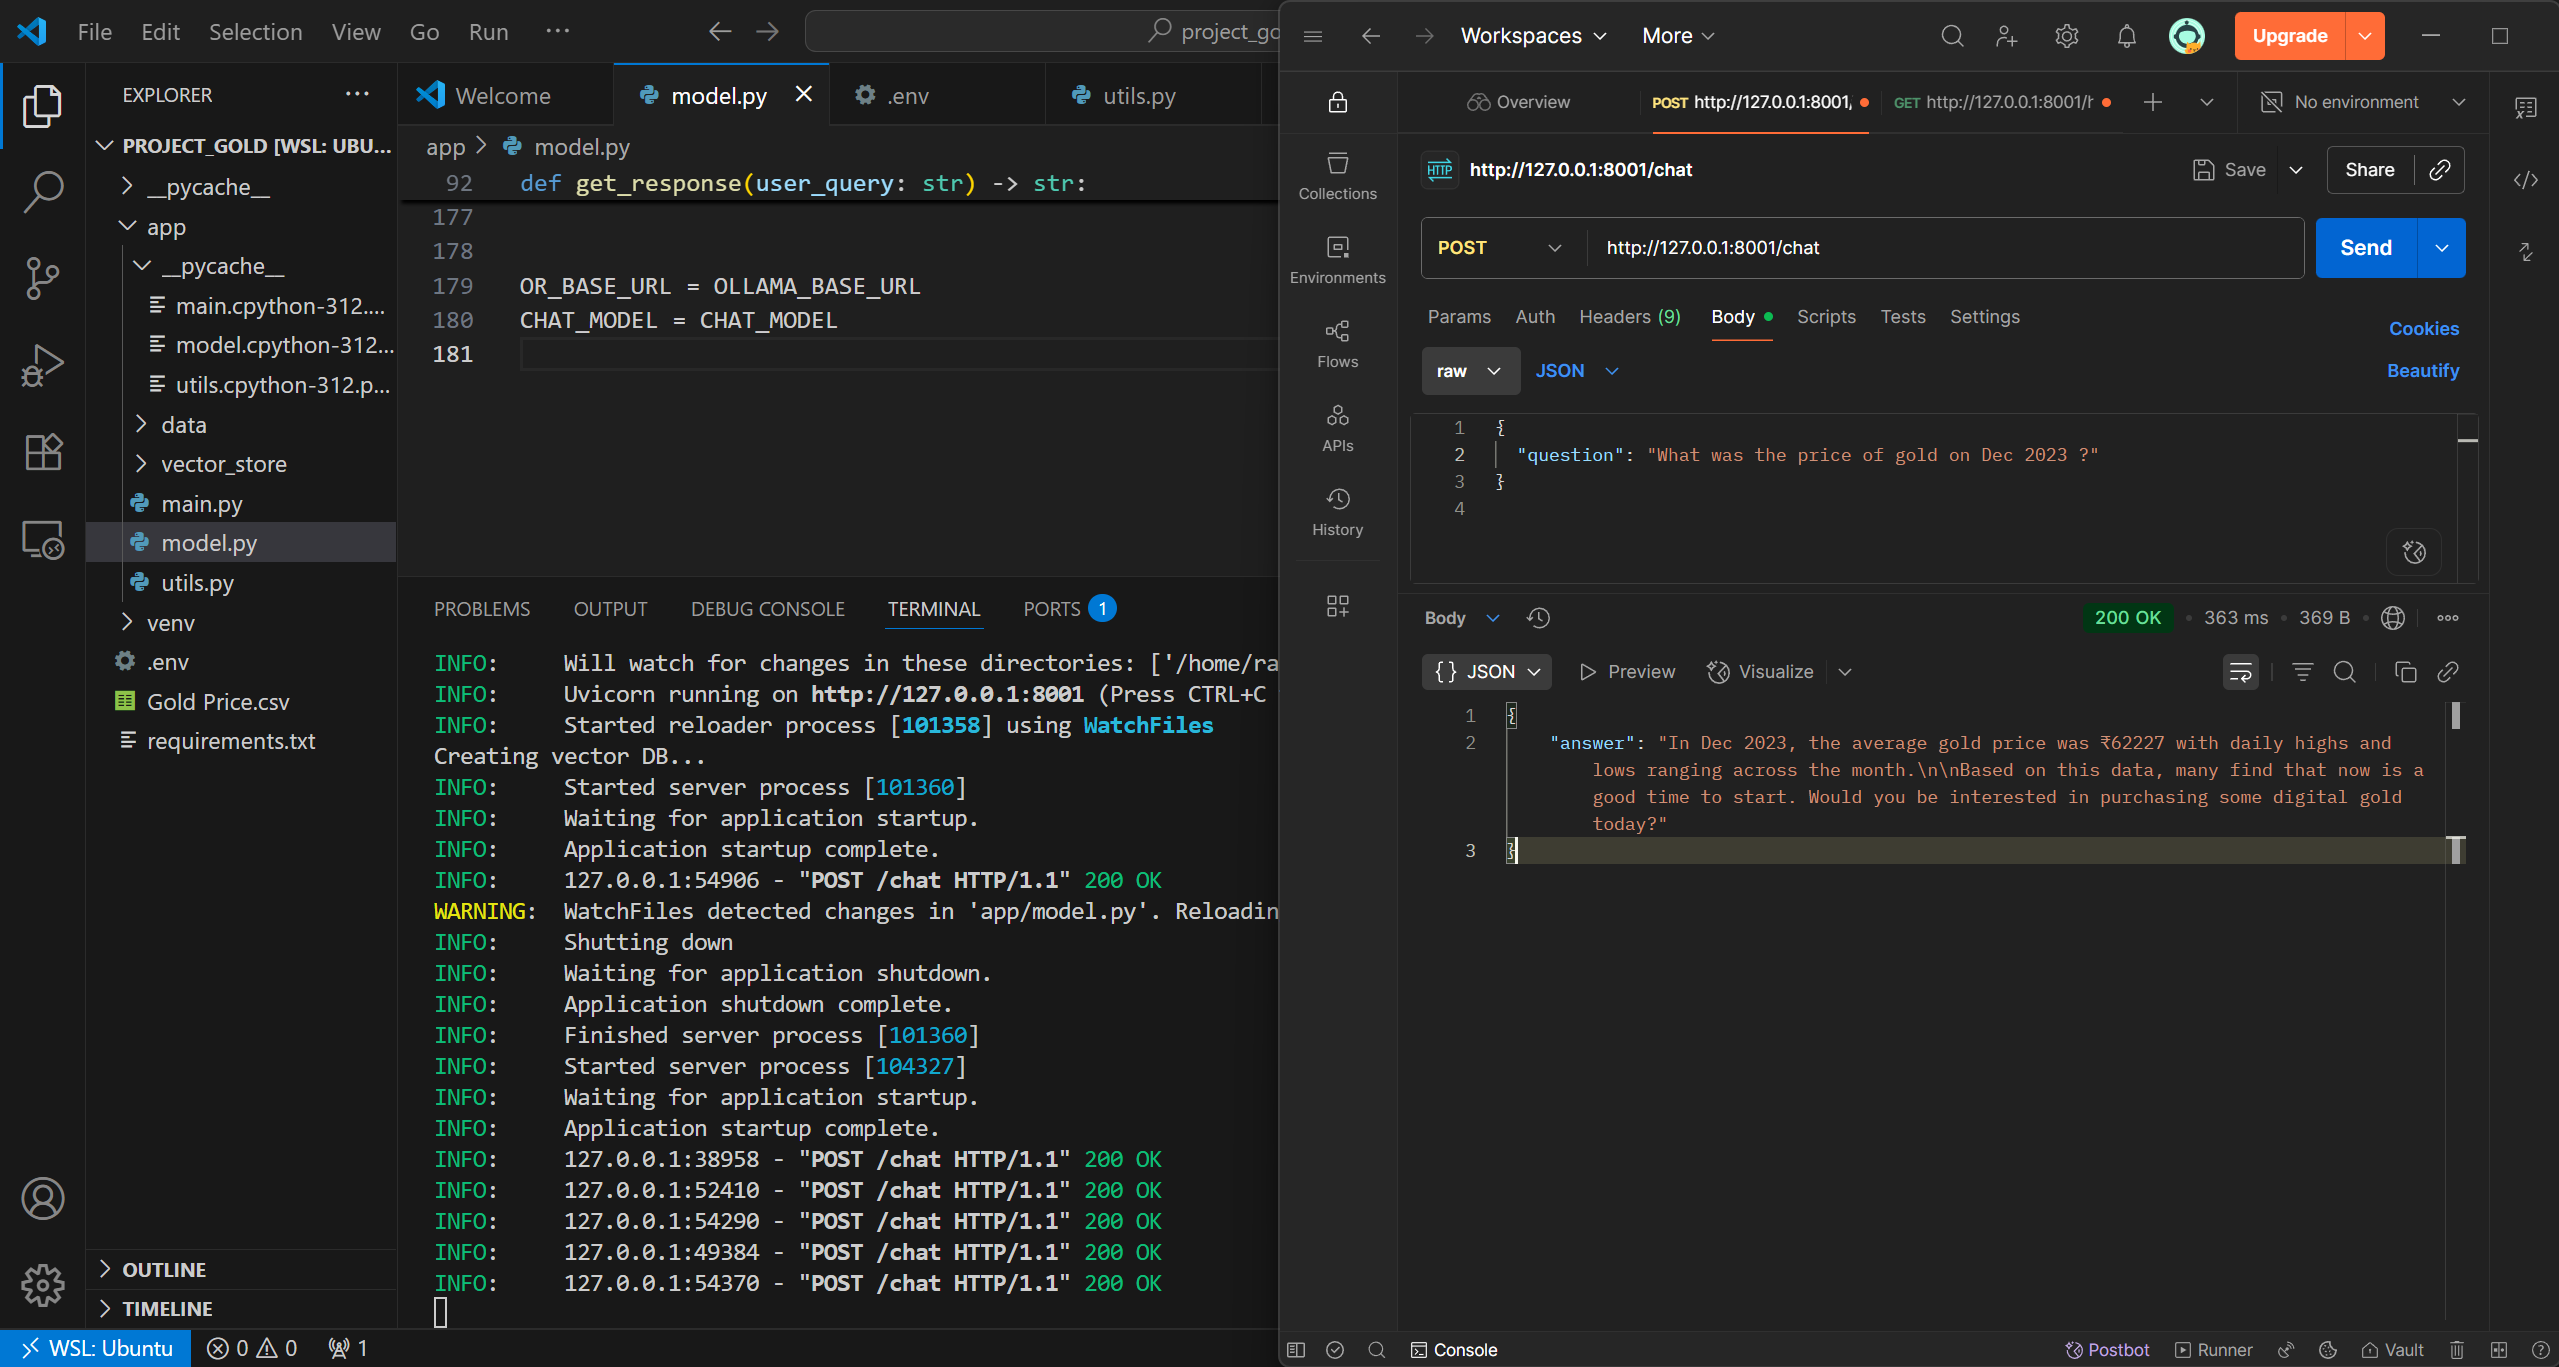2559x1367 pixels.
Task: Open Postman Console in footer
Action: 1454,1350
